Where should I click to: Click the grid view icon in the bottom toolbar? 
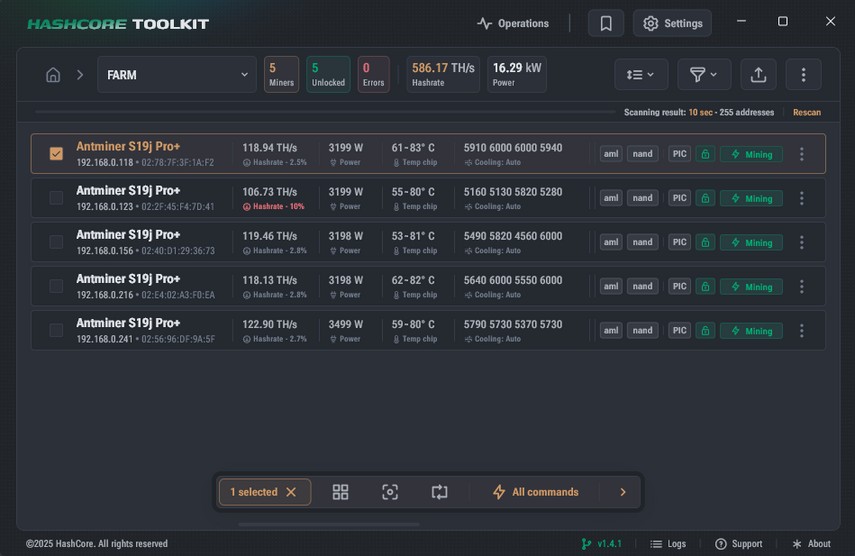[x=340, y=492]
